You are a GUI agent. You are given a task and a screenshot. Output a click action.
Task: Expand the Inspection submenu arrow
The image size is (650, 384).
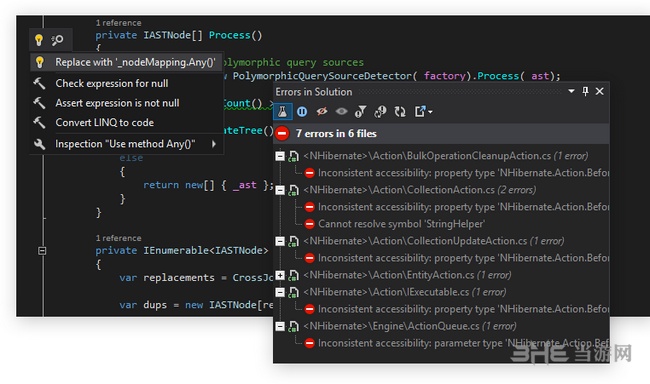pyautogui.click(x=214, y=144)
